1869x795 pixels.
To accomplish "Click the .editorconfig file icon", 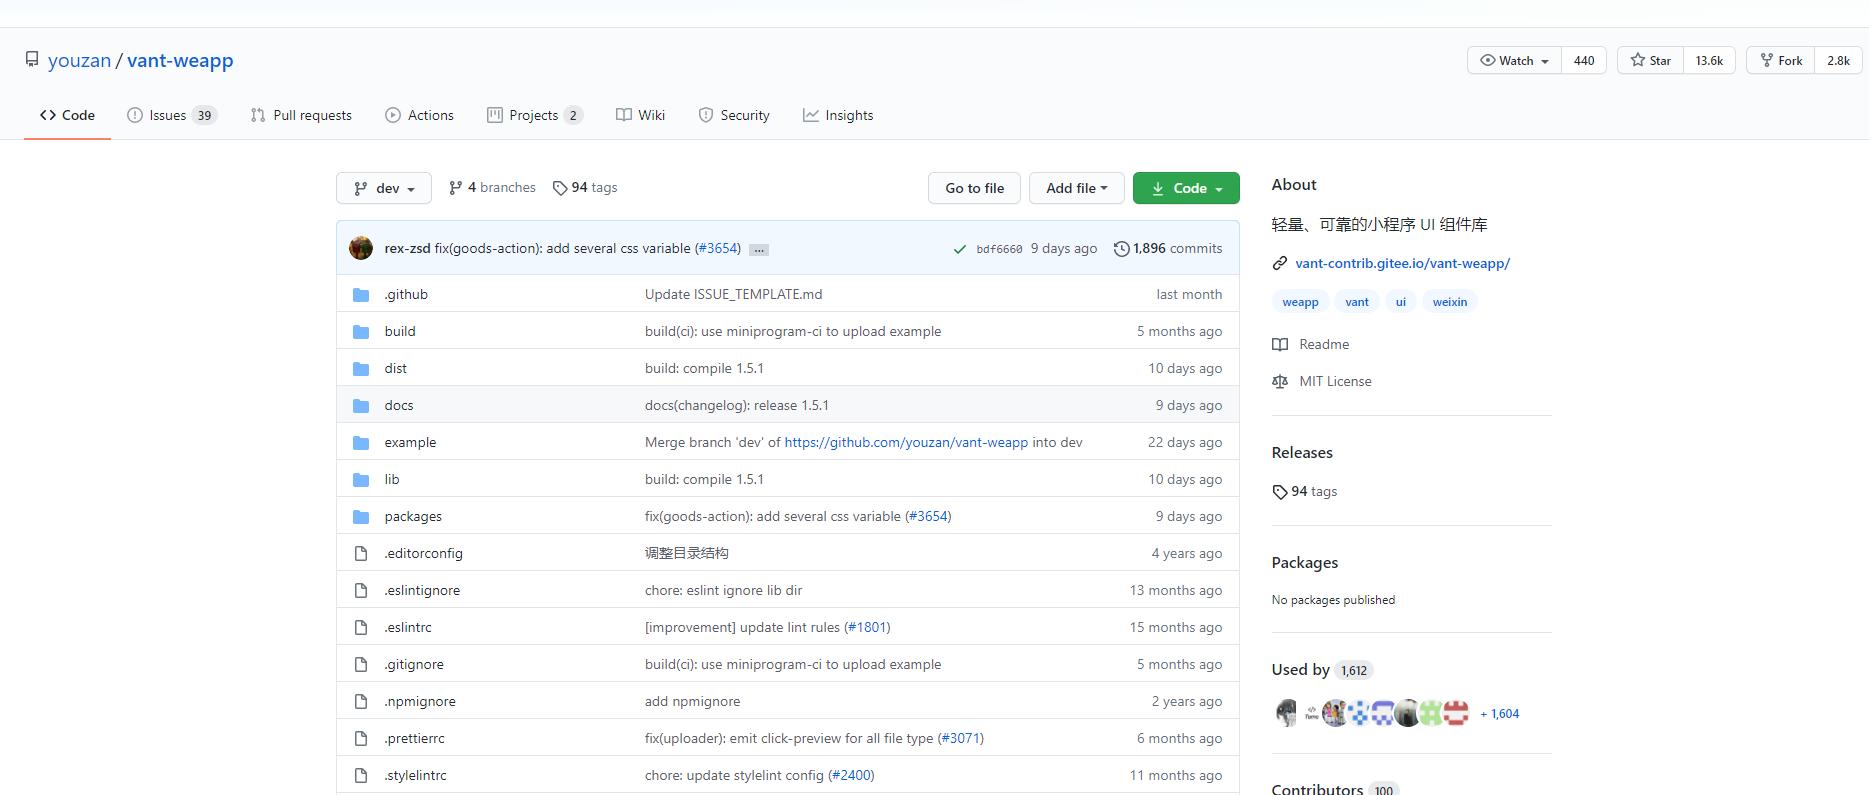I will (361, 554).
